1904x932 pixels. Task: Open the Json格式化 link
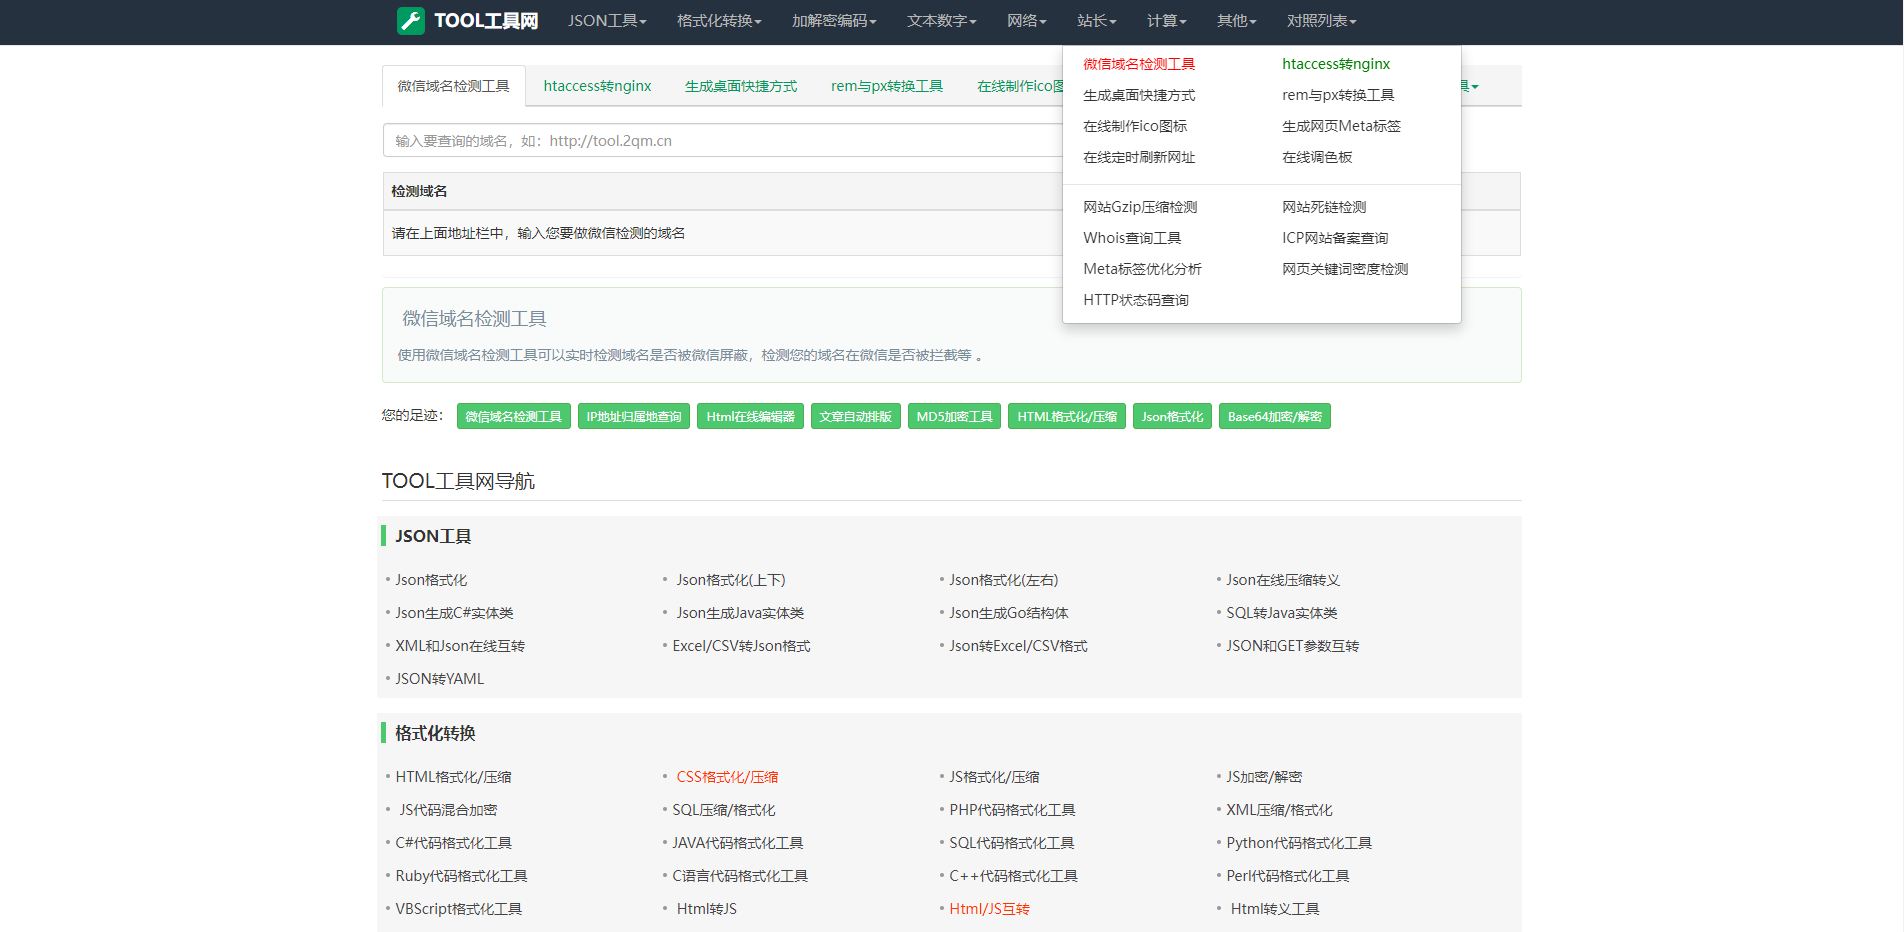[x=430, y=579]
